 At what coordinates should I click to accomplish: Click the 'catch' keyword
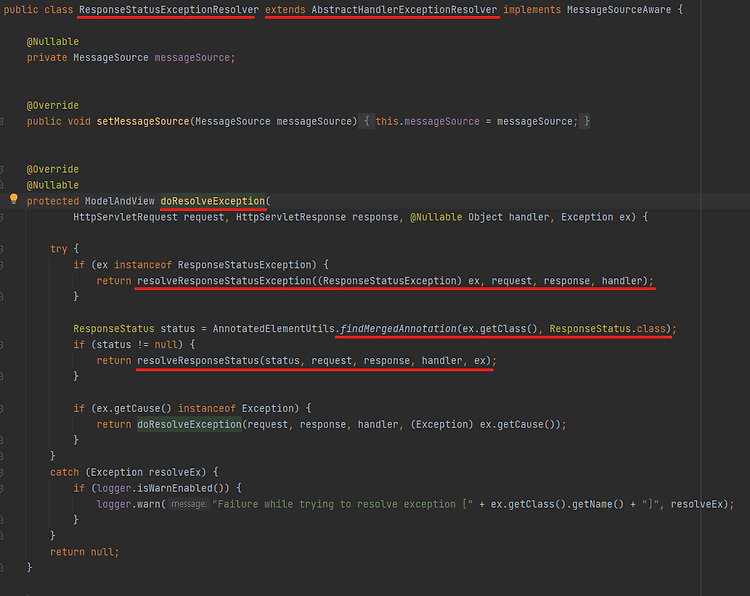click(x=64, y=472)
